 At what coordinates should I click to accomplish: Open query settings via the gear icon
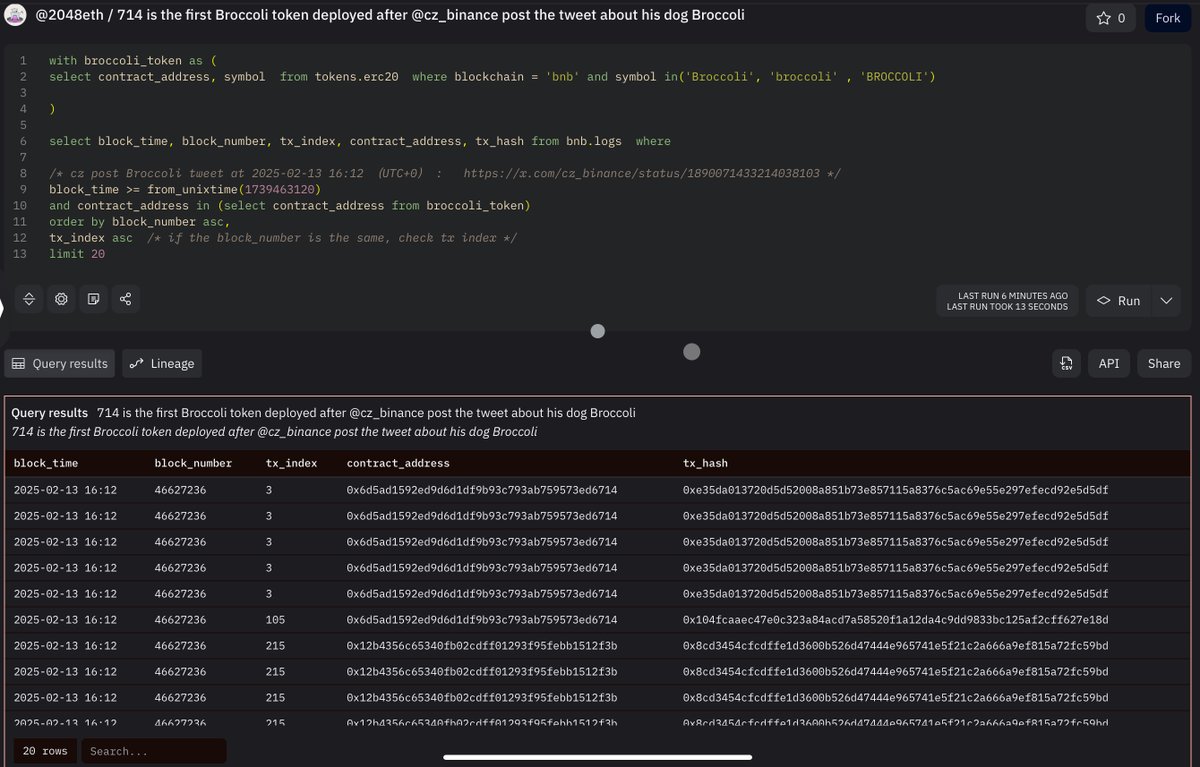click(x=61, y=299)
